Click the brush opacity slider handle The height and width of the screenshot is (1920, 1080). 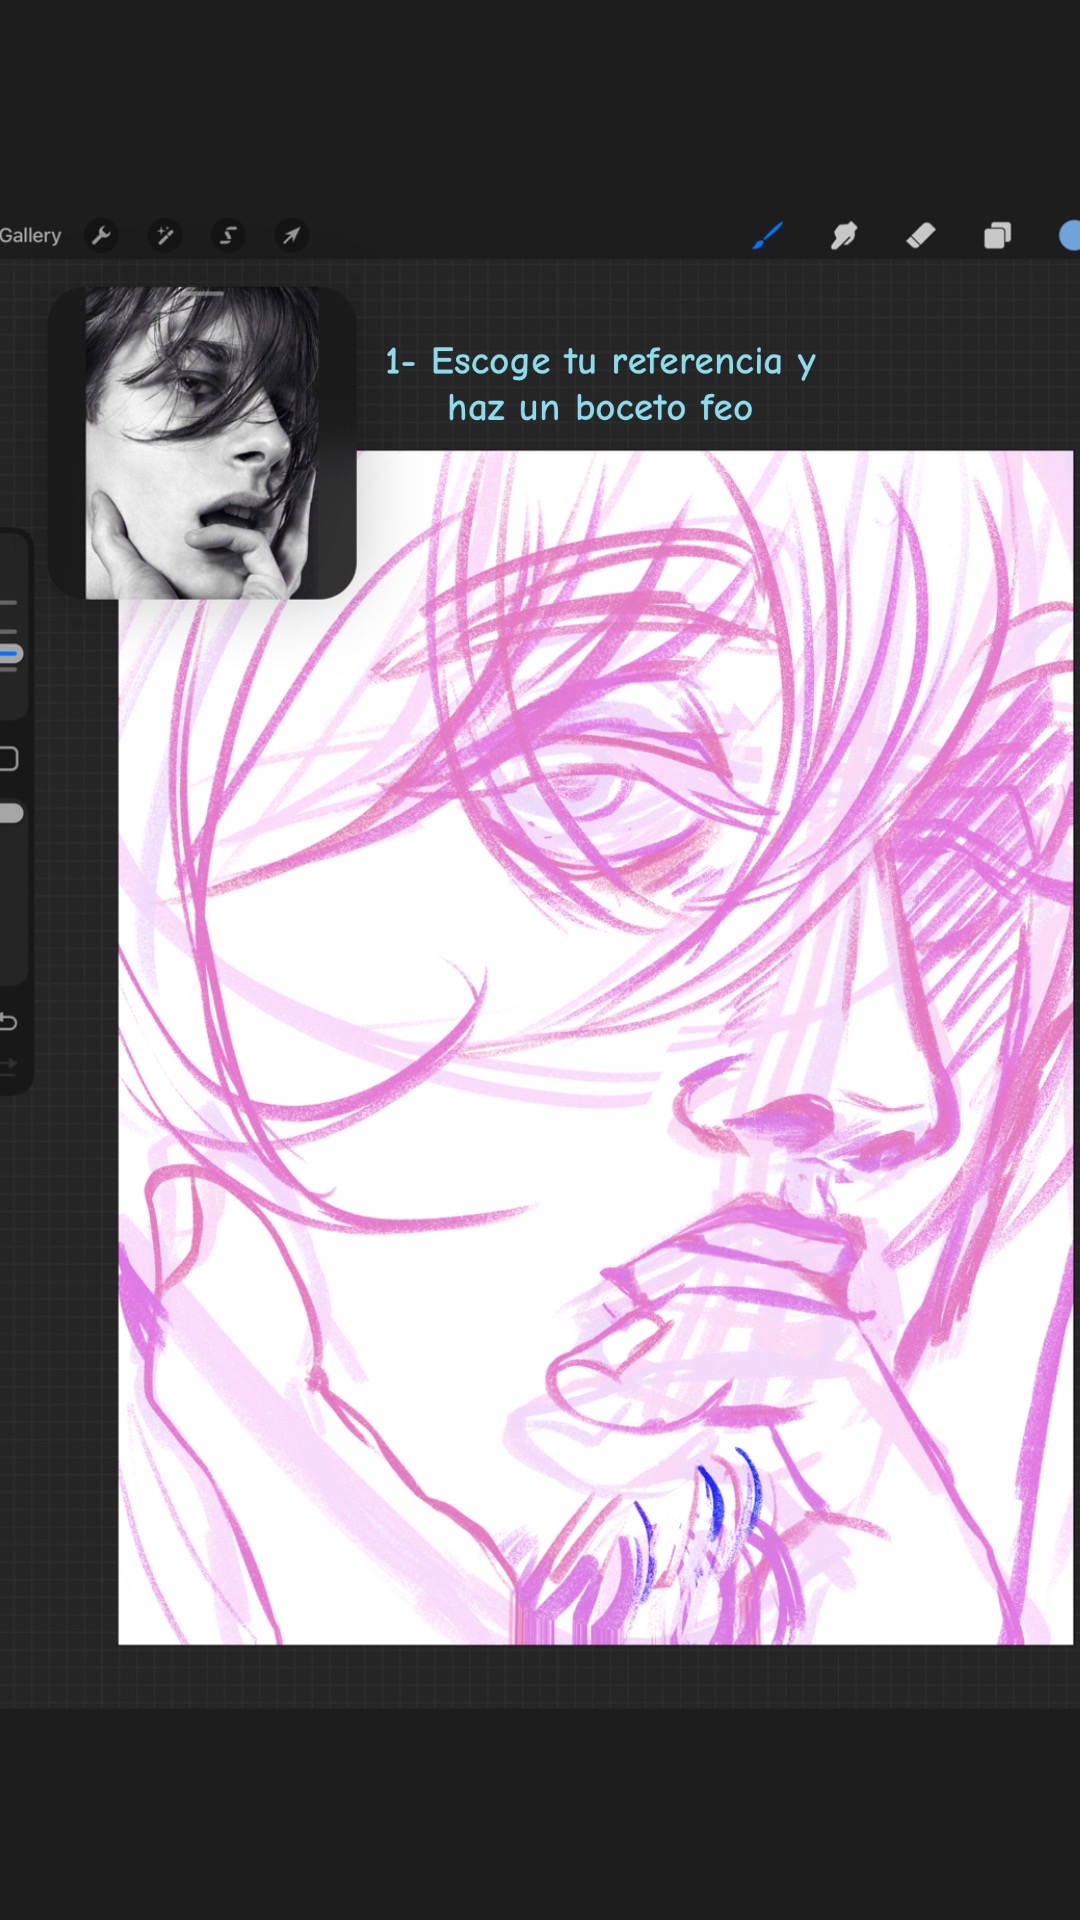point(10,813)
